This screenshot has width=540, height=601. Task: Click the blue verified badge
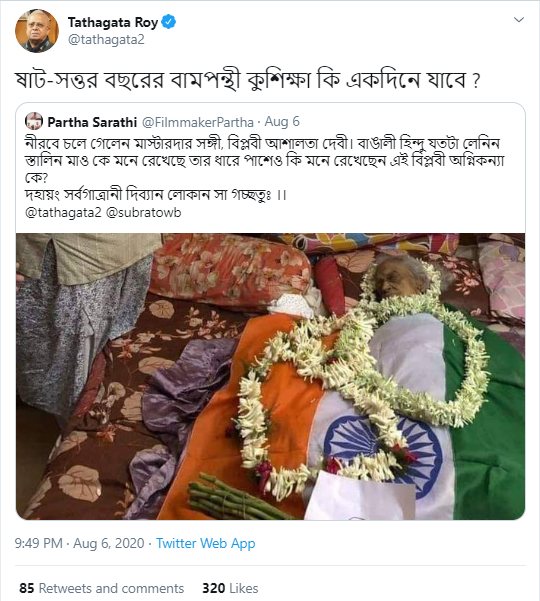click(168, 22)
